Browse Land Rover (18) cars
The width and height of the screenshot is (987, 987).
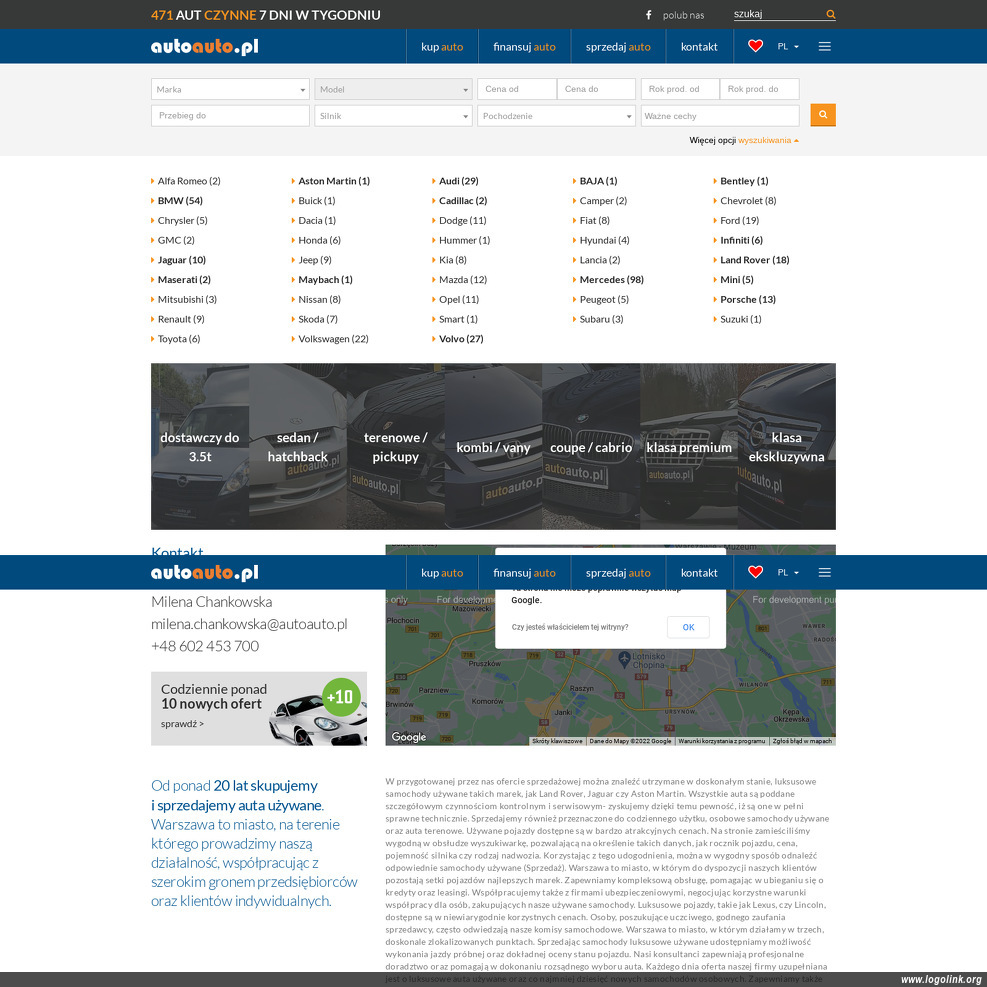755,260
